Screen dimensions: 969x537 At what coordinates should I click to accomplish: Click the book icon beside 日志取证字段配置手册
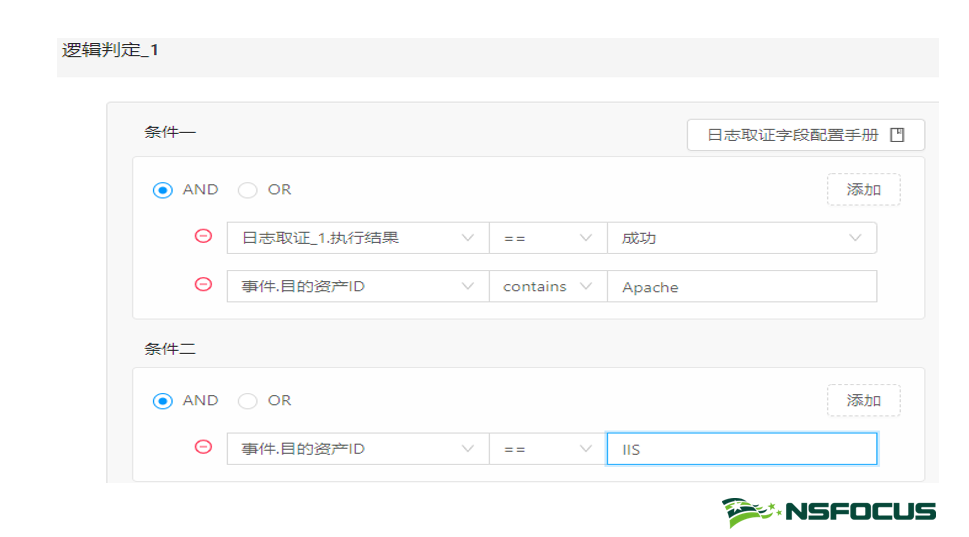coord(897,135)
